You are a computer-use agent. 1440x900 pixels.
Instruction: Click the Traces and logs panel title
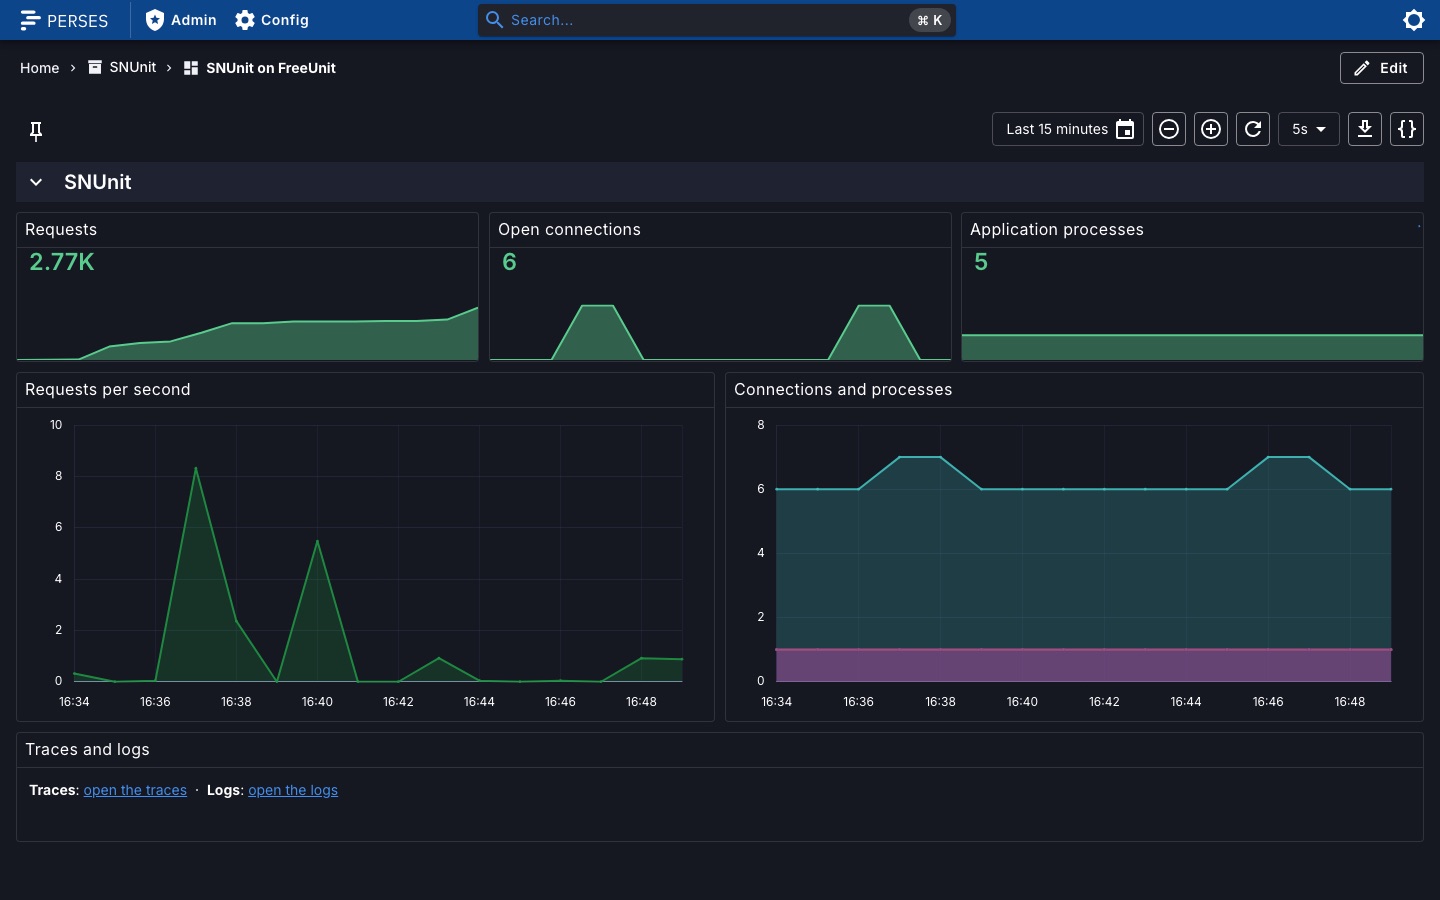coord(87,749)
